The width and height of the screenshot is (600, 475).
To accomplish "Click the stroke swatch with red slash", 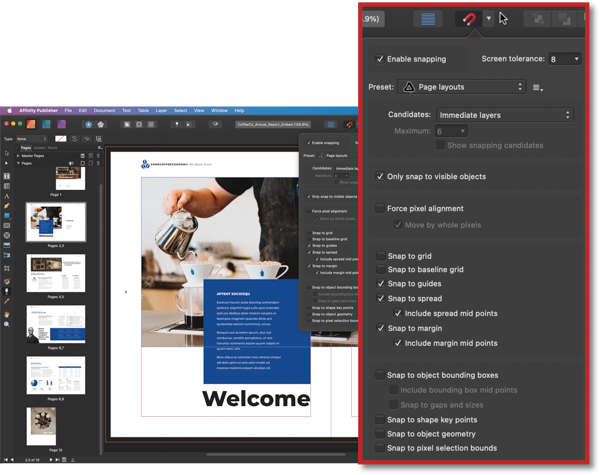I will click(x=60, y=139).
